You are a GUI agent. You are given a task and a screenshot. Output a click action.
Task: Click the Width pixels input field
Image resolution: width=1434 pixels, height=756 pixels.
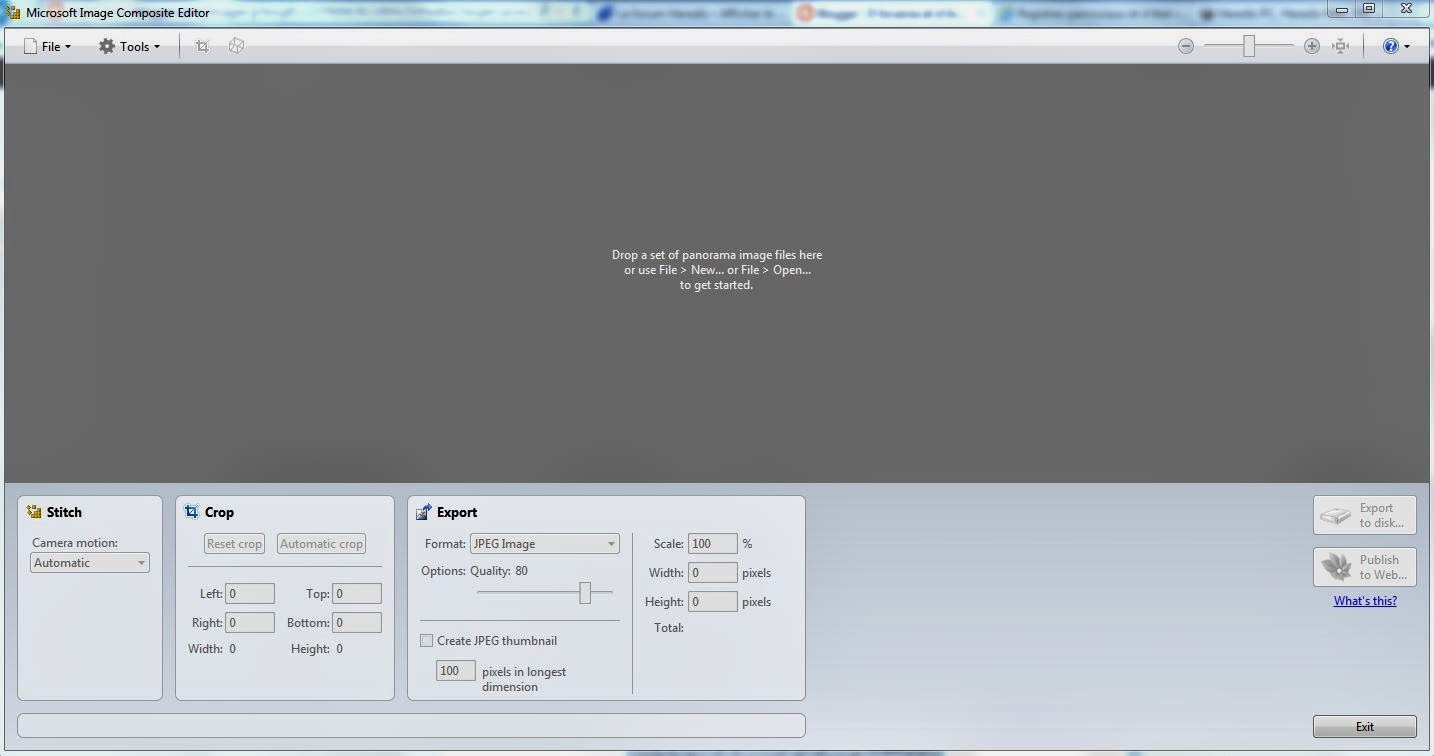pos(712,572)
